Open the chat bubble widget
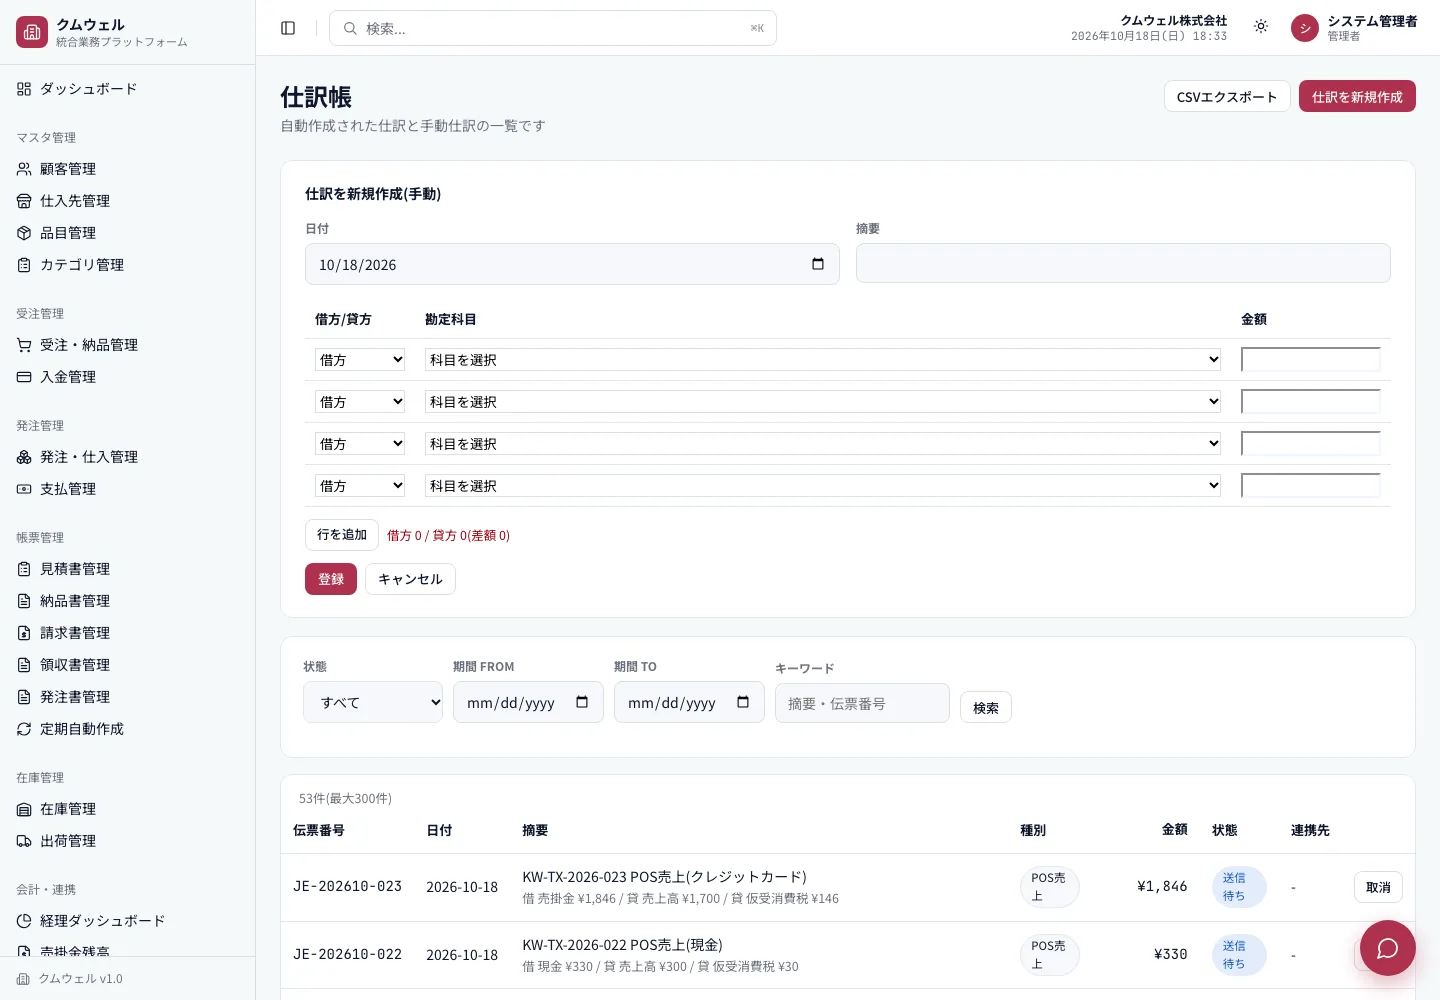The height and width of the screenshot is (1000, 1440). pos(1387,948)
